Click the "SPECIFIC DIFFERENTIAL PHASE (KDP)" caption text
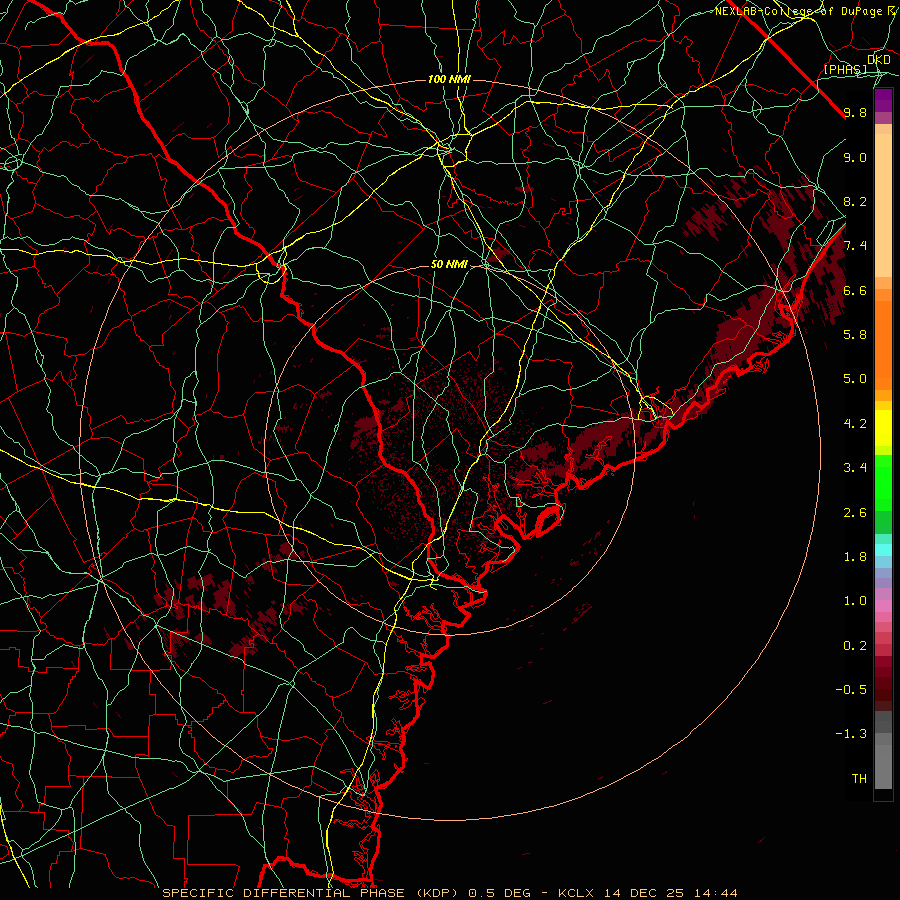 313,893
